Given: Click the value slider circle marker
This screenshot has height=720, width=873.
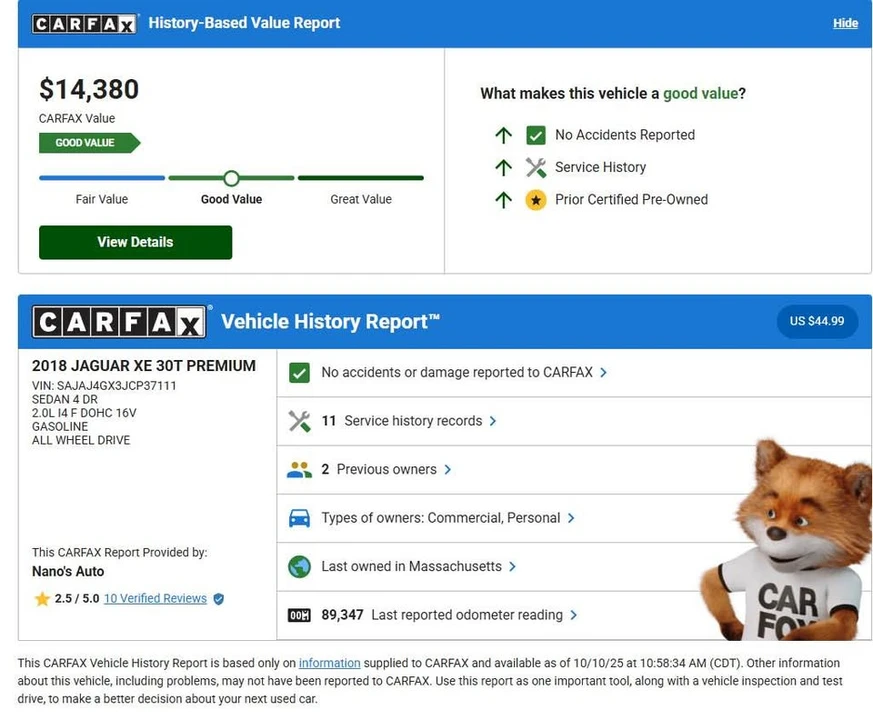Looking at the screenshot, I should click(x=232, y=178).
